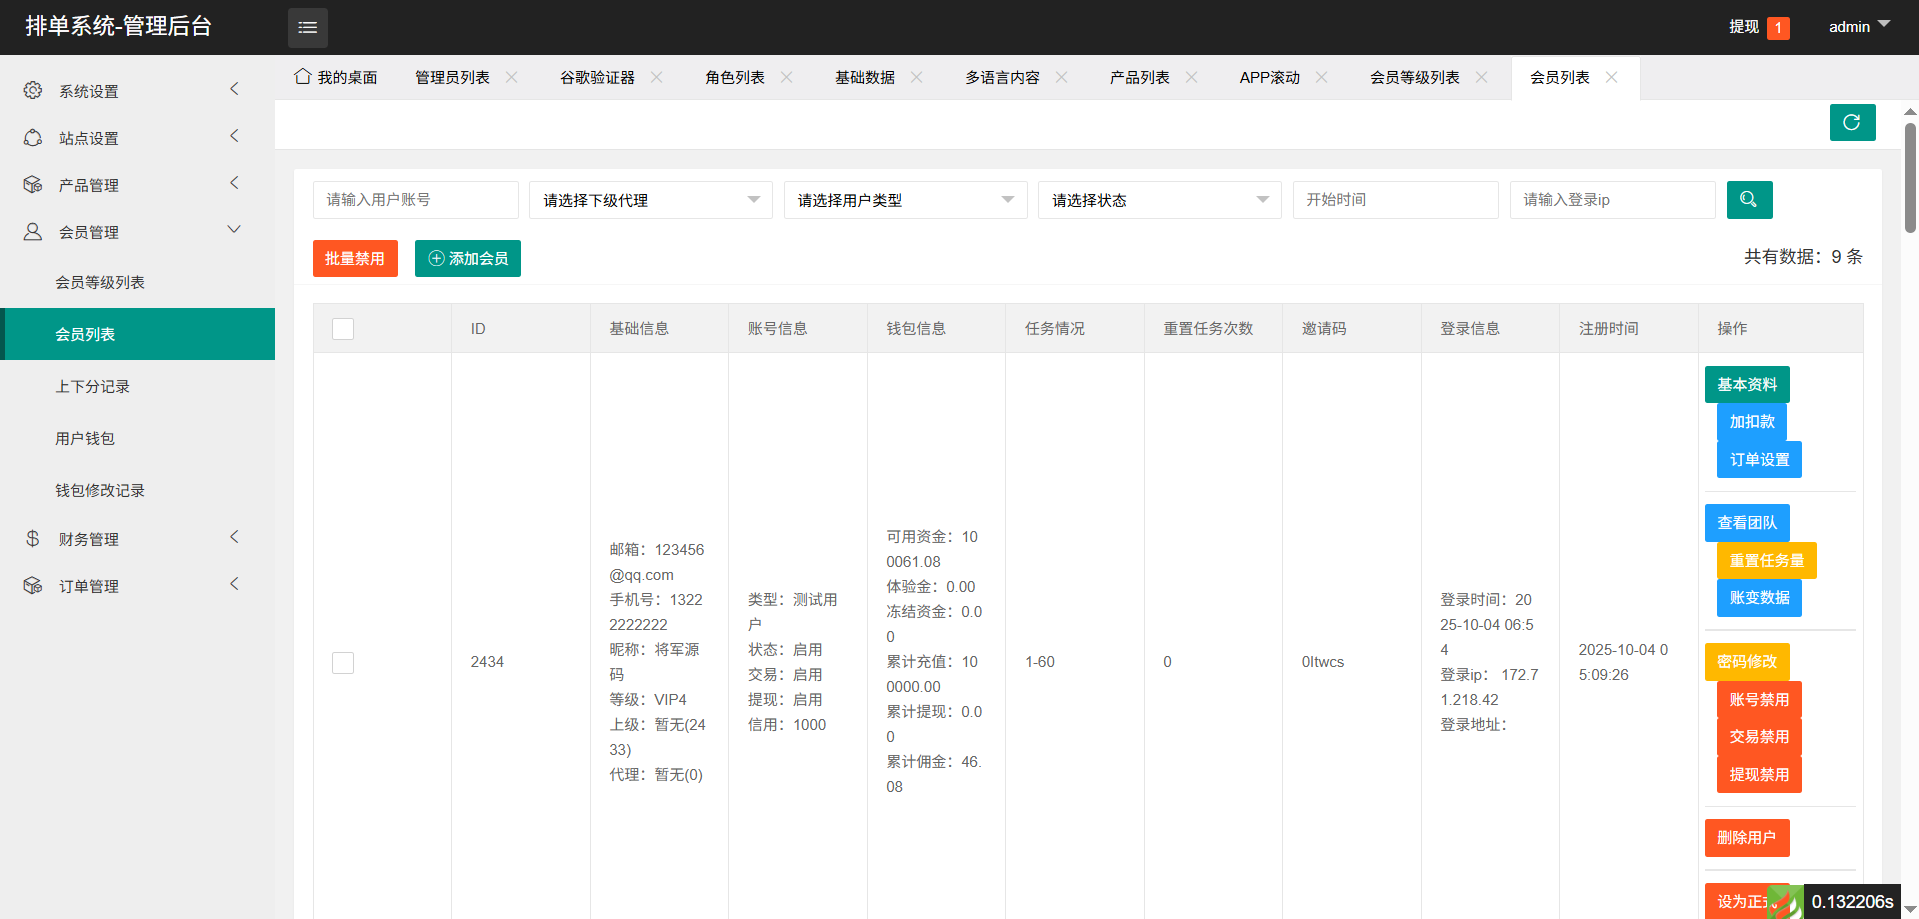
Task: Open the 提现 notification badge
Action: click(1778, 28)
